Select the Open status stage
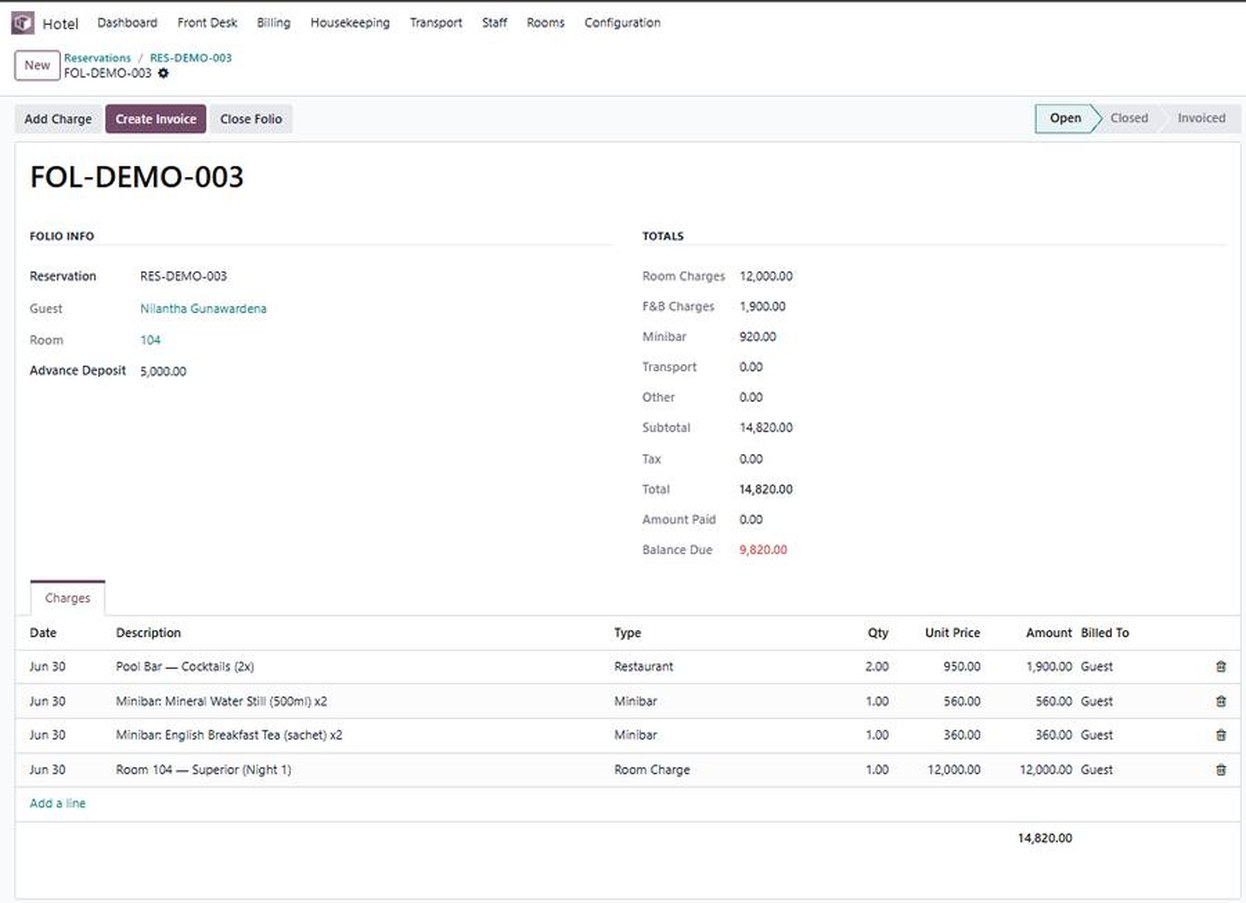This screenshot has height=903, width=1246. tap(1065, 118)
